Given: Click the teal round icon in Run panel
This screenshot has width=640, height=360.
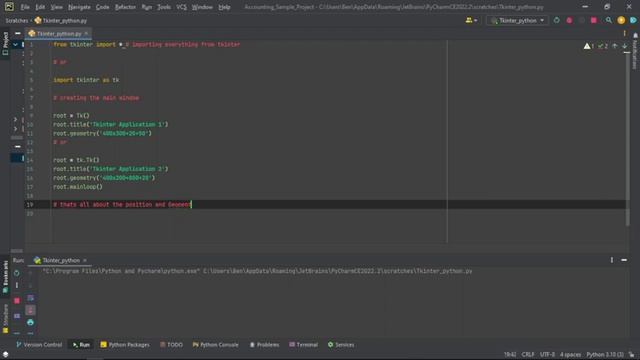Looking at the screenshot, I should tap(31, 322).
